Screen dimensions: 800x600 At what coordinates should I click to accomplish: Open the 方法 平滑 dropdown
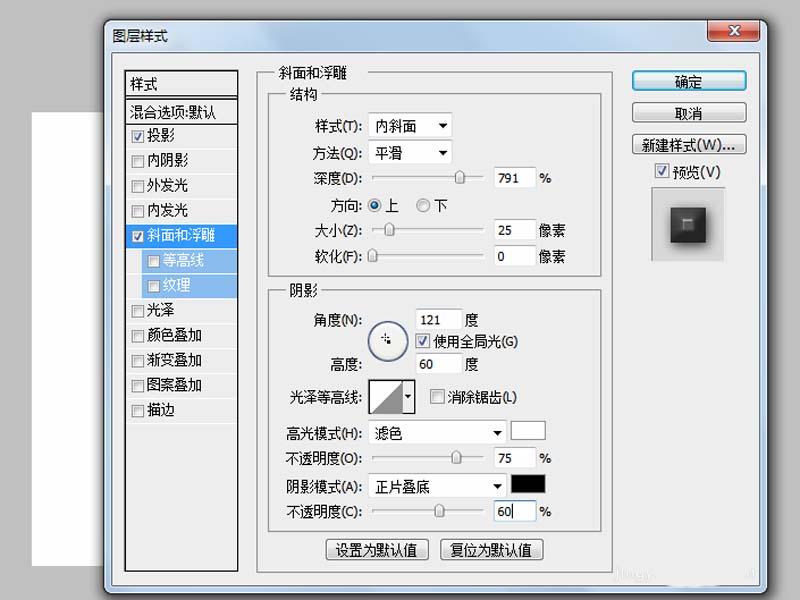coord(410,153)
